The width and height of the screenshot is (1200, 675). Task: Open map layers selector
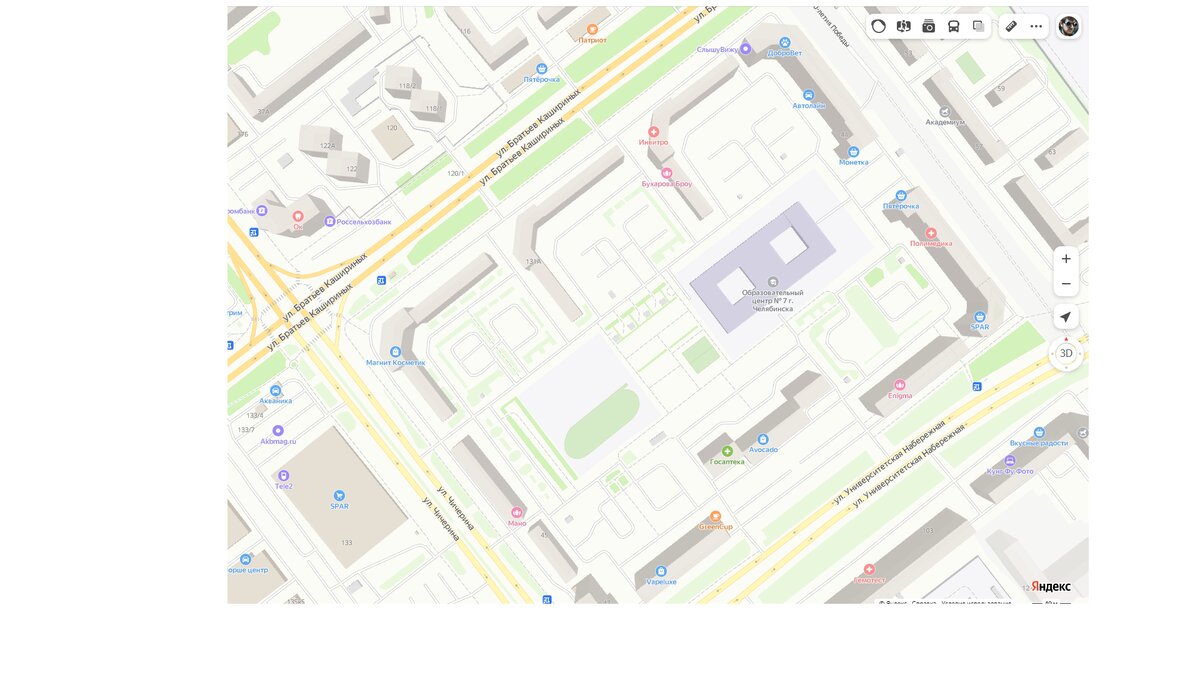tap(979, 26)
